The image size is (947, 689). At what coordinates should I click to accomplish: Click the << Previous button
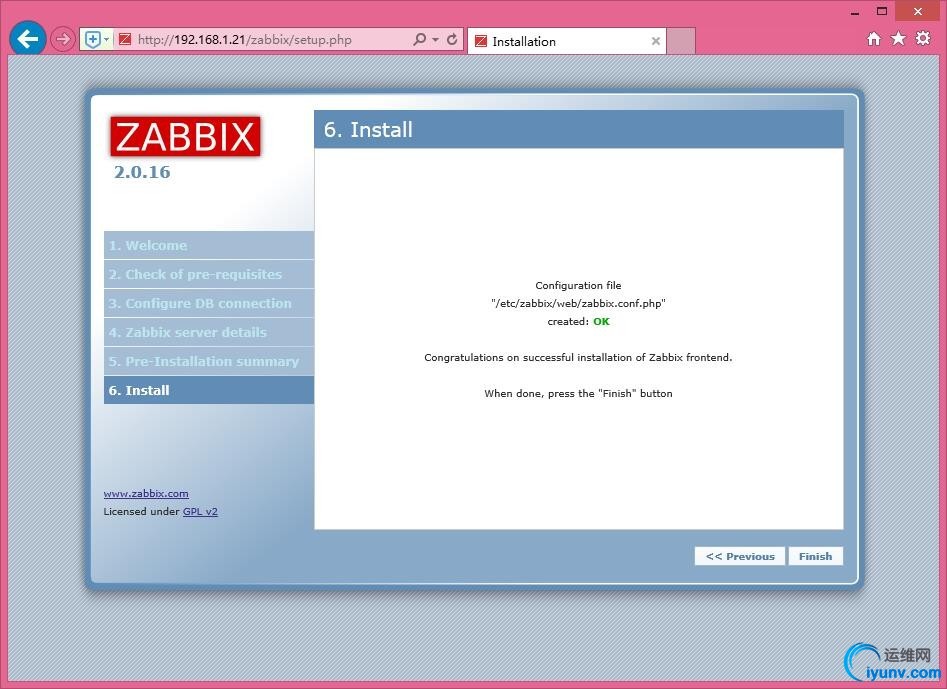pos(740,556)
